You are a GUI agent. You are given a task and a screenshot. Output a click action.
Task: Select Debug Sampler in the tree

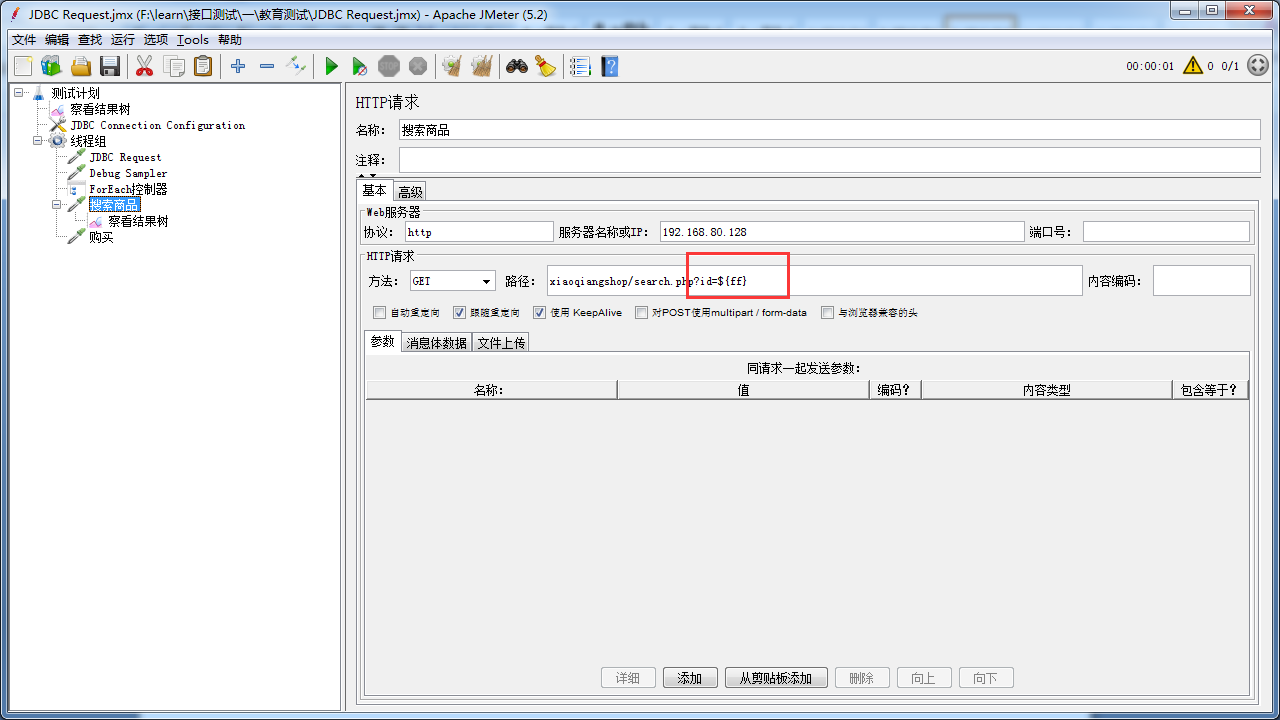coord(128,173)
